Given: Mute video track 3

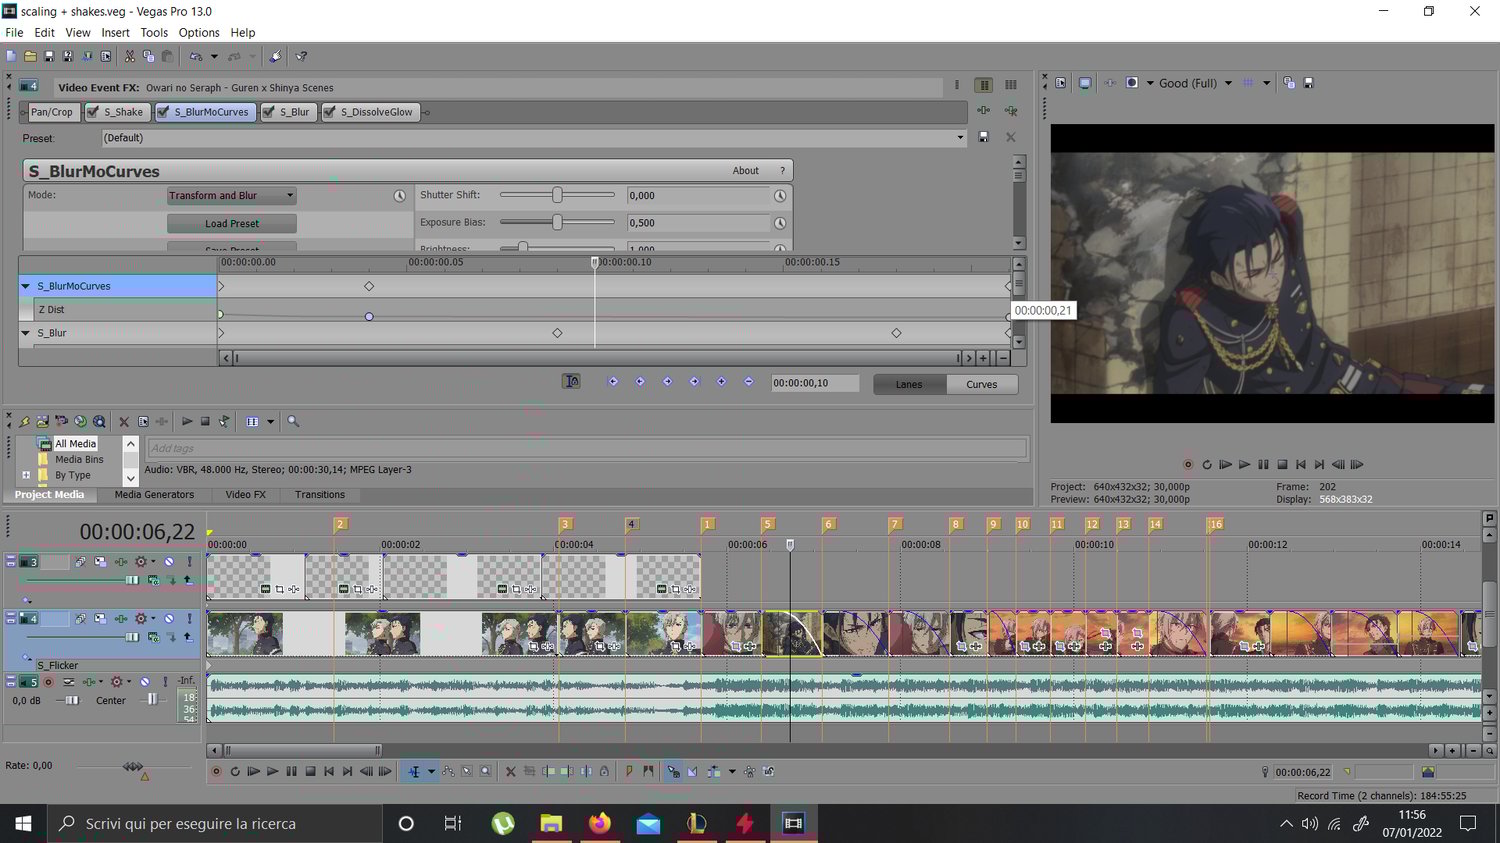Looking at the screenshot, I should [169, 562].
